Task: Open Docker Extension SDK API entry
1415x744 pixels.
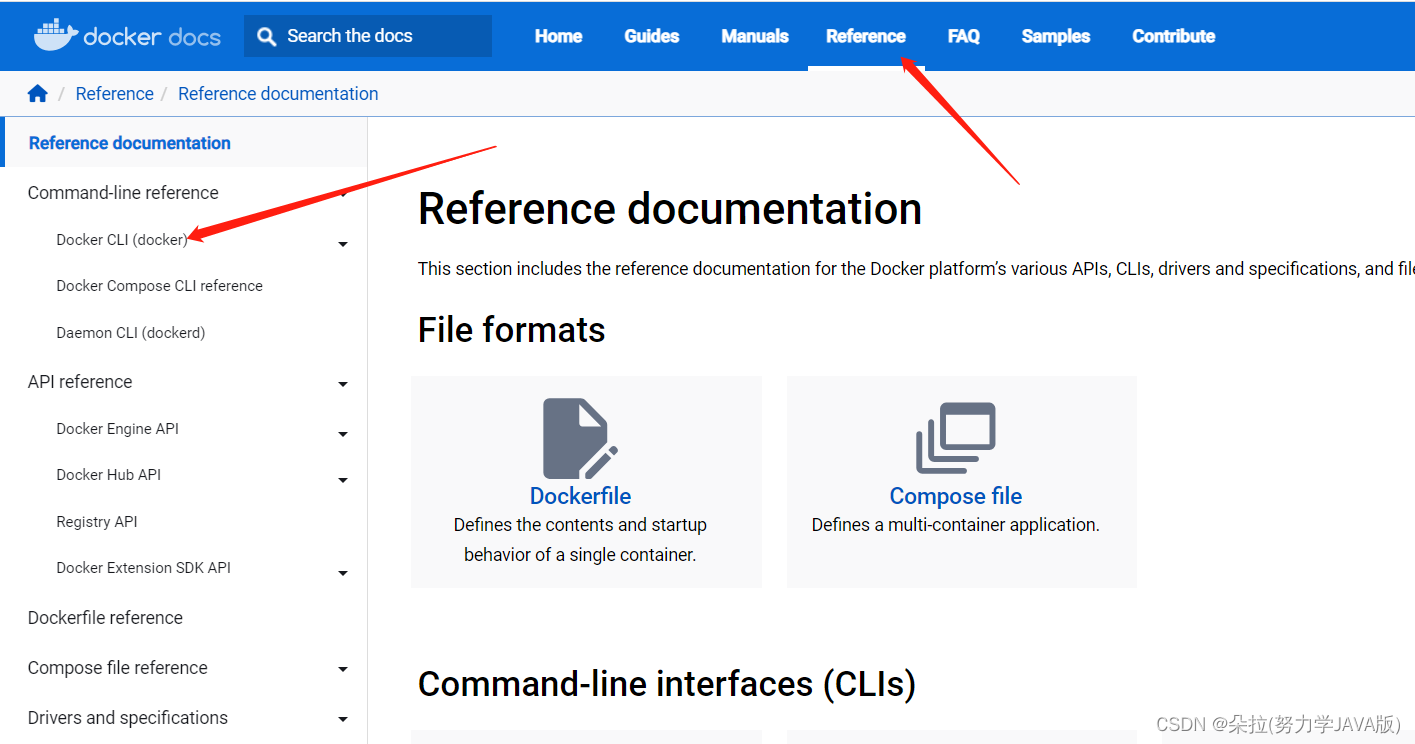Action: [144, 568]
